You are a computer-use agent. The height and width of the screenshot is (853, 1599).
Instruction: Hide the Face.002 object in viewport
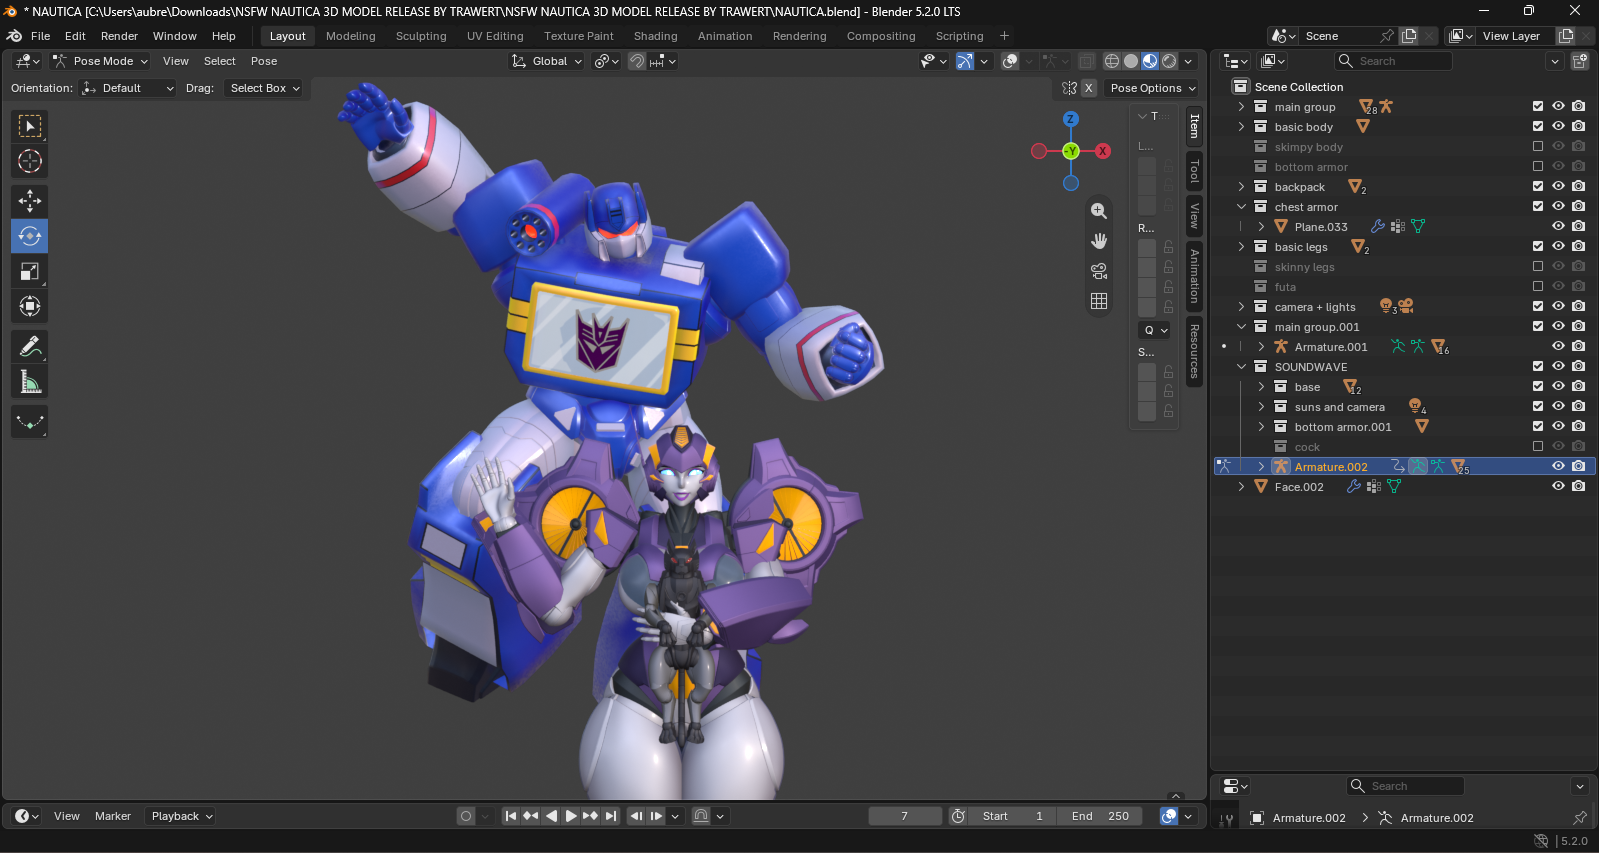pos(1558,487)
